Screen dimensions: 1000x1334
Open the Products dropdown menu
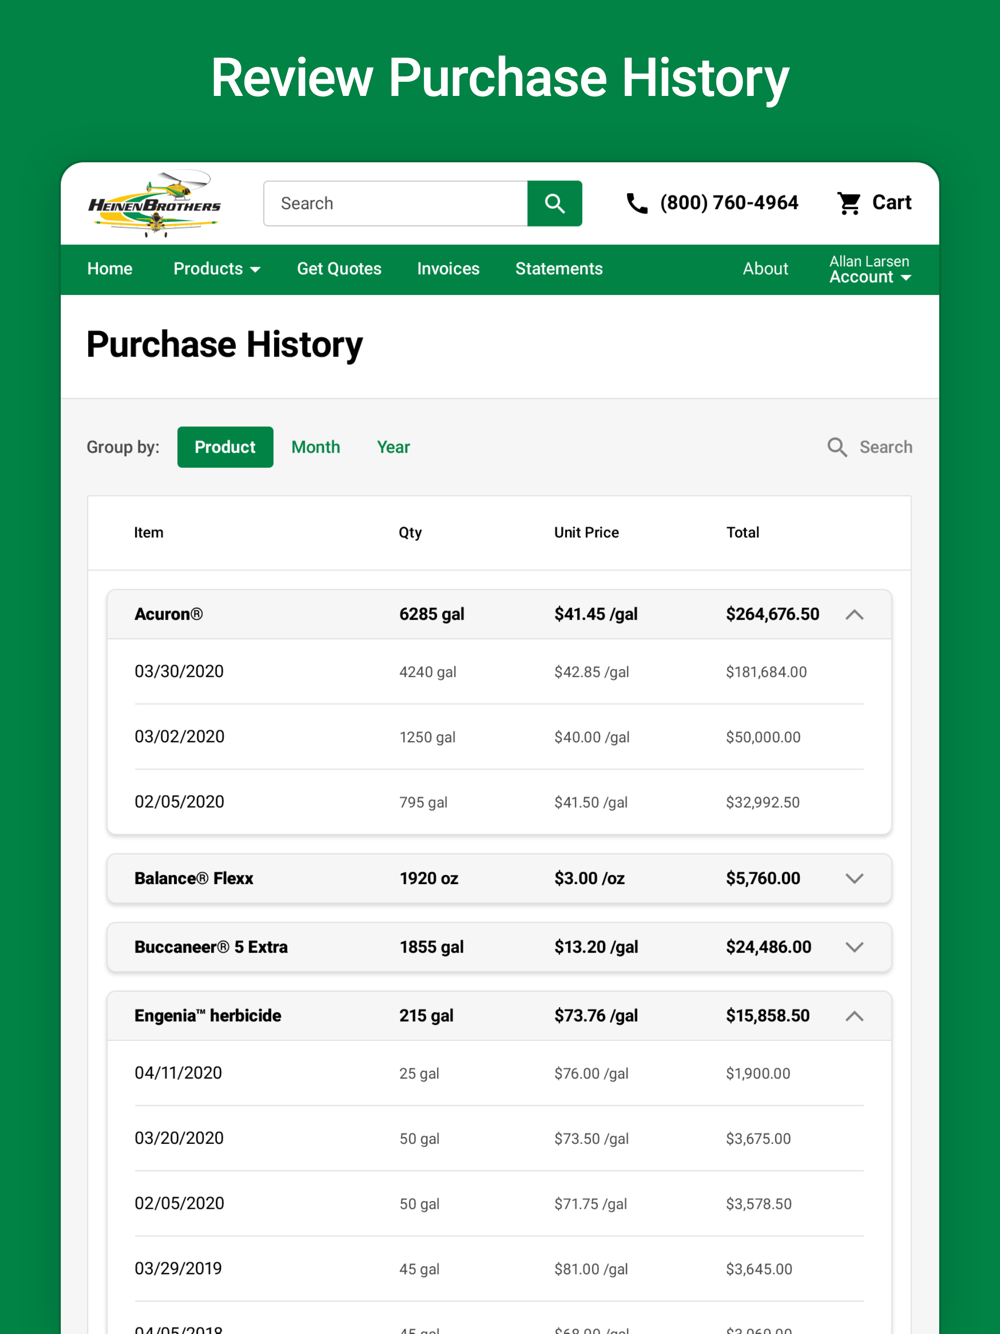pos(217,269)
